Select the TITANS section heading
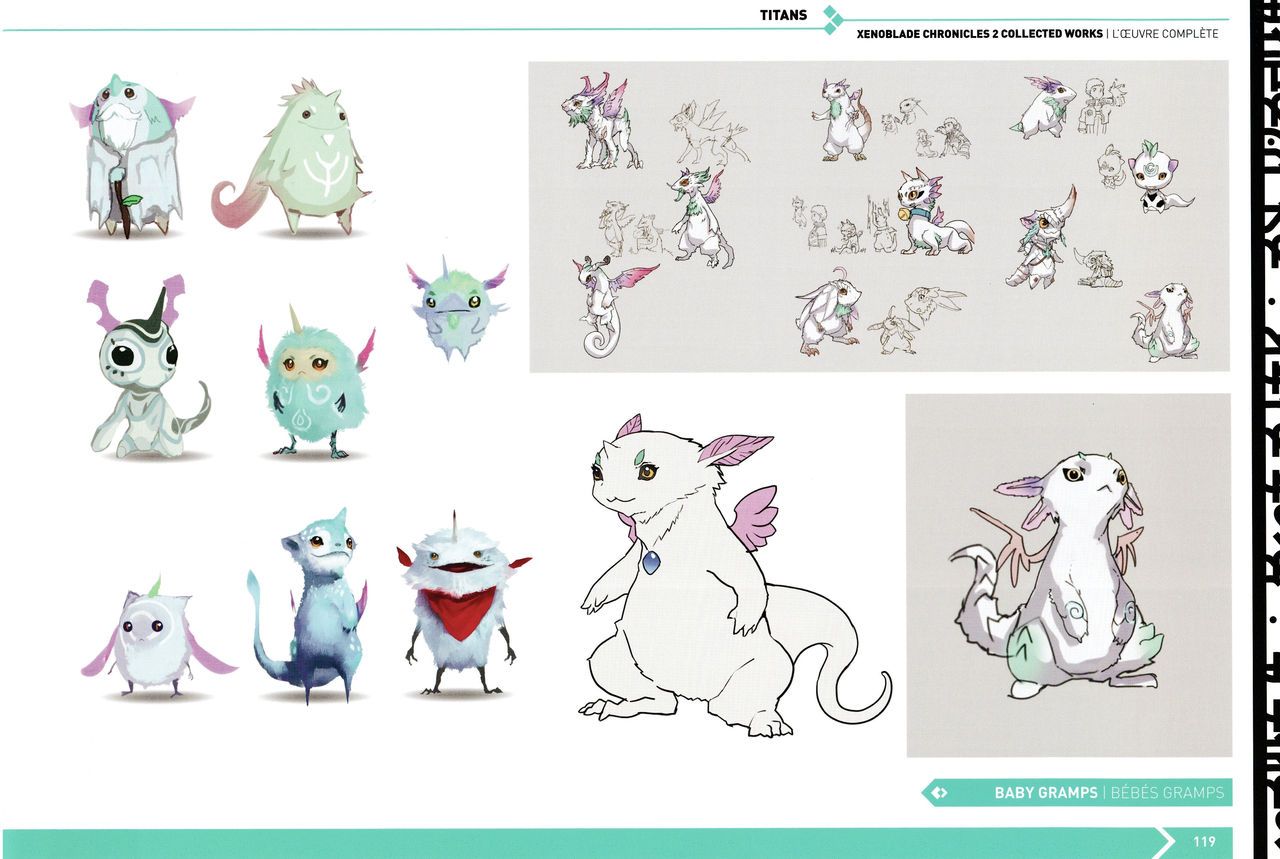1280x859 pixels. pyautogui.click(x=784, y=15)
